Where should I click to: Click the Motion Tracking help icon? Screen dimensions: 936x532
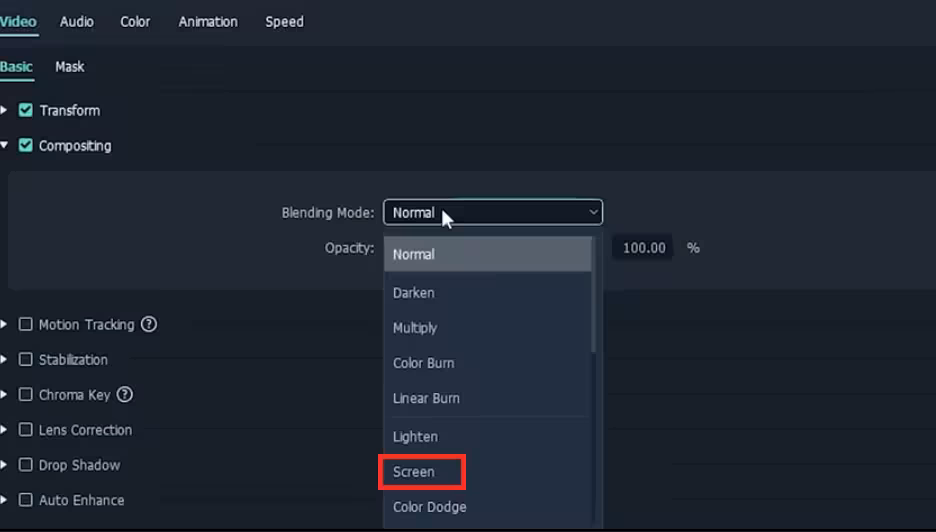point(149,324)
